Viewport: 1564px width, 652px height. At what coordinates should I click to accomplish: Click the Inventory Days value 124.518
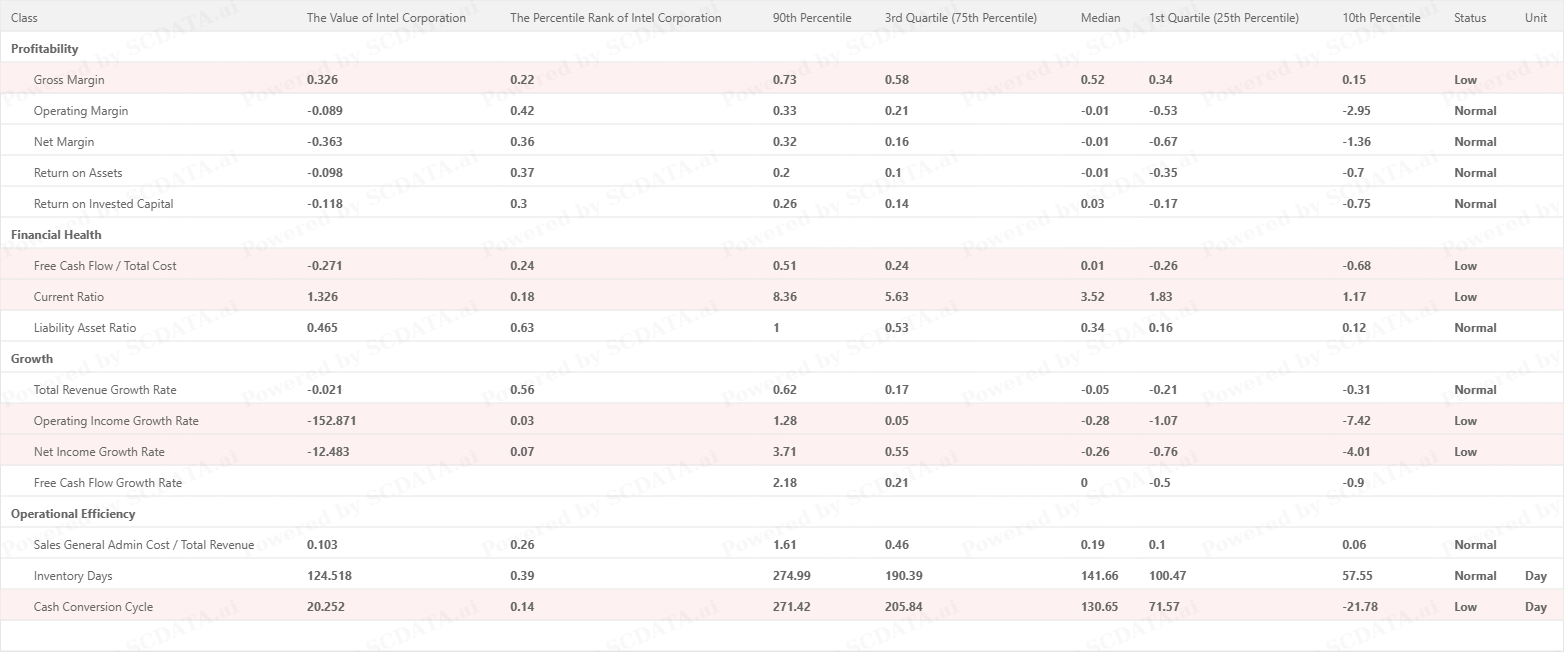[329, 576]
